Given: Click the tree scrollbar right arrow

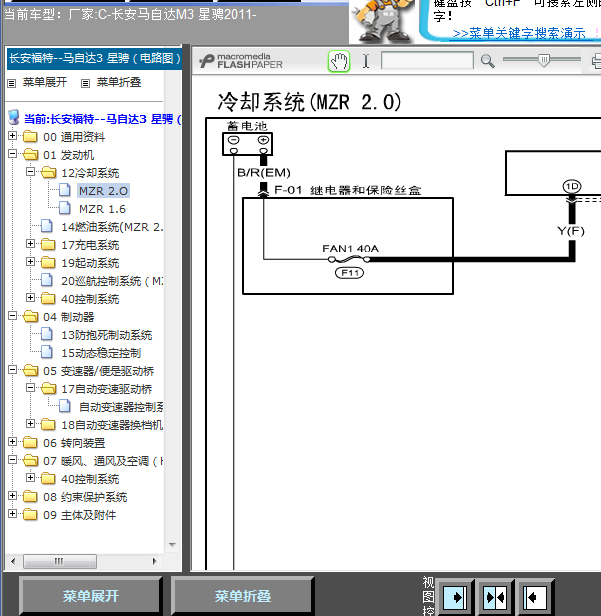Looking at the screenshot, I should (x=154, y=561).
